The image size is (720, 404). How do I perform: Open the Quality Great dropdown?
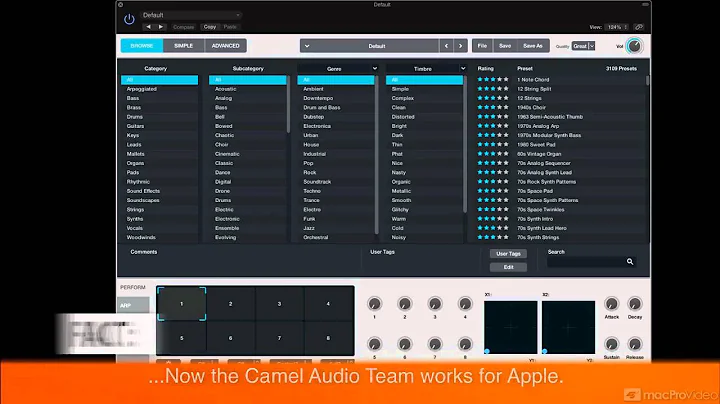[x=583, y=46]
